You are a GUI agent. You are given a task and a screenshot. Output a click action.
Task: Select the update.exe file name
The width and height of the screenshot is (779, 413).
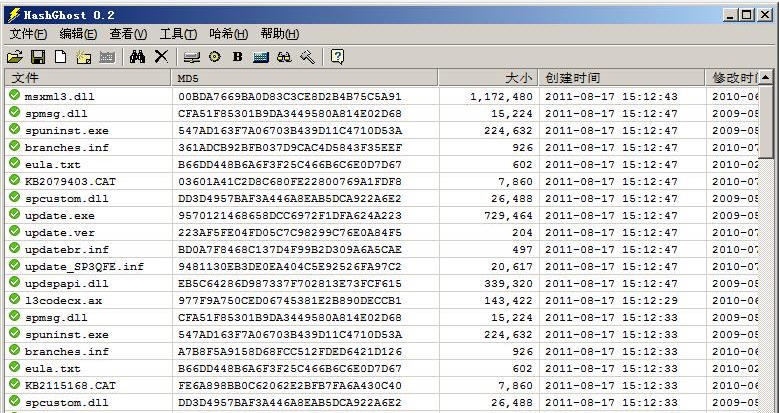60,216
